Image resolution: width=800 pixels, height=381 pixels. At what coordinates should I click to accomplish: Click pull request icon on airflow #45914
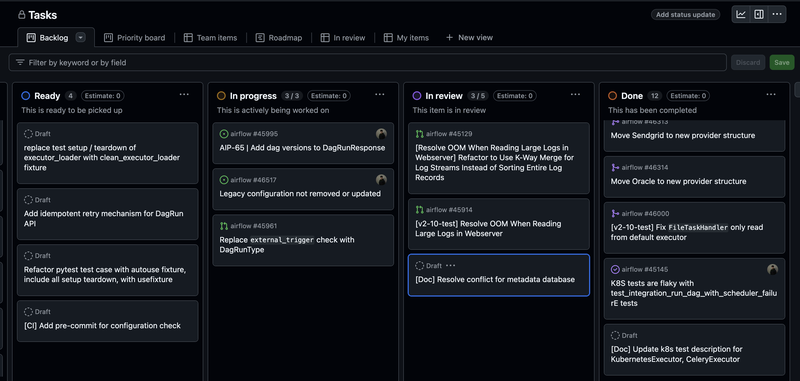click(x=419, y=210)
